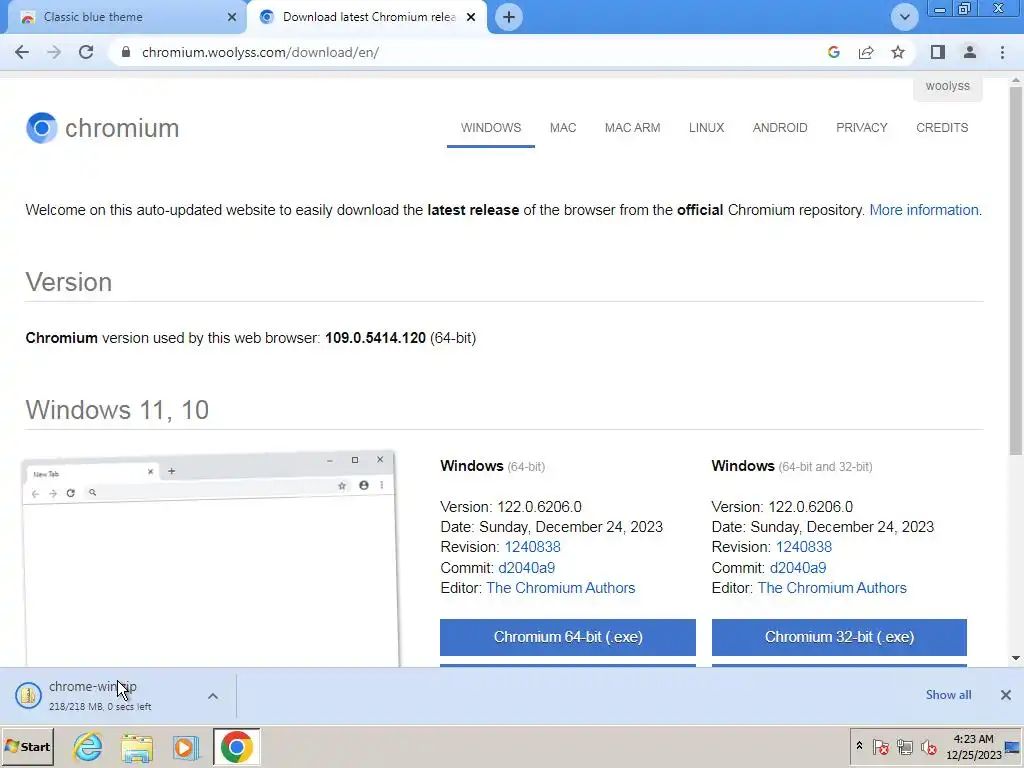Click the scrollbar down arrow
Viewport: 1024px width, 768px height.
[1016, 658]
